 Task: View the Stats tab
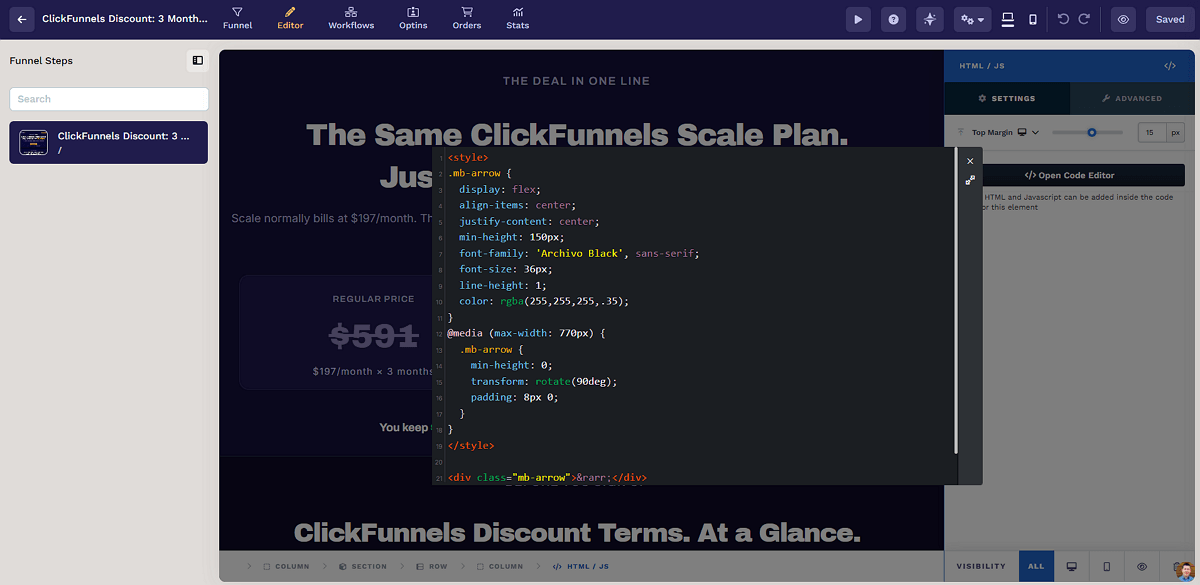click(517, 18)
